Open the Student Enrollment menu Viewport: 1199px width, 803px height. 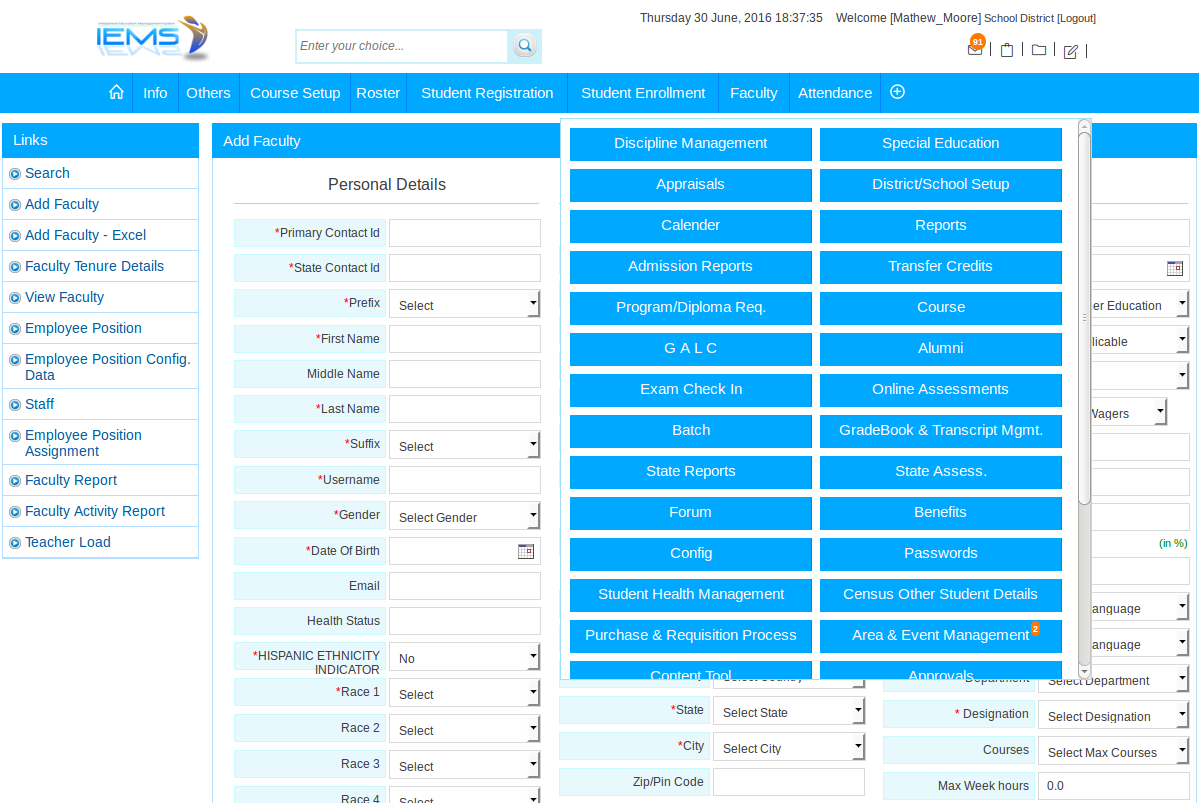643,93
